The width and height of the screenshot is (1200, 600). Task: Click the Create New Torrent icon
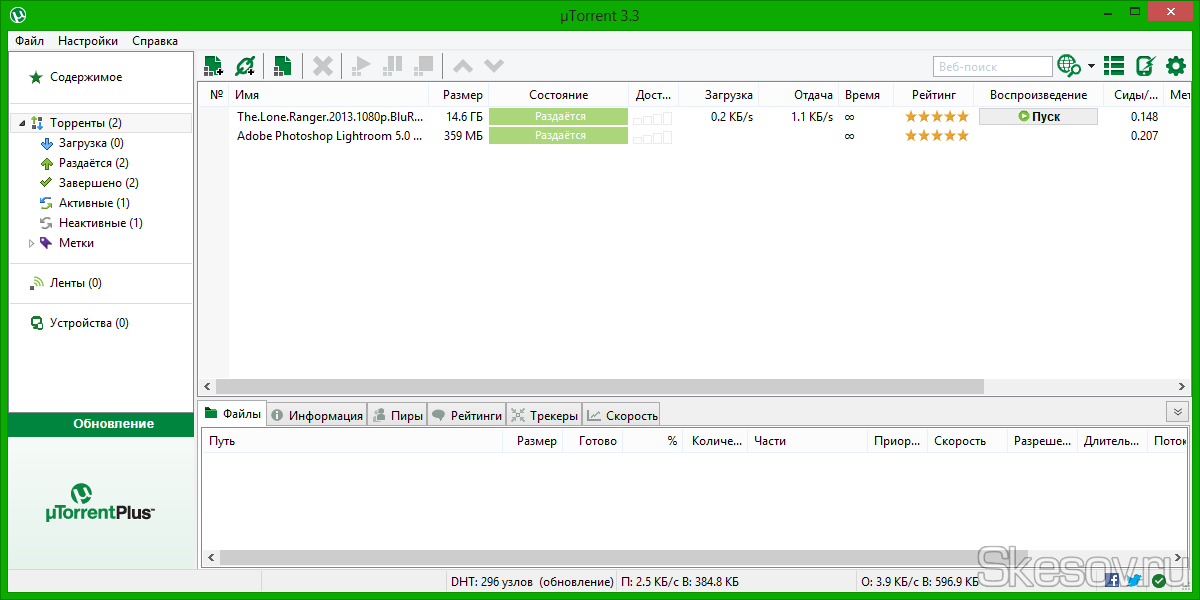(x=283, y=66)
